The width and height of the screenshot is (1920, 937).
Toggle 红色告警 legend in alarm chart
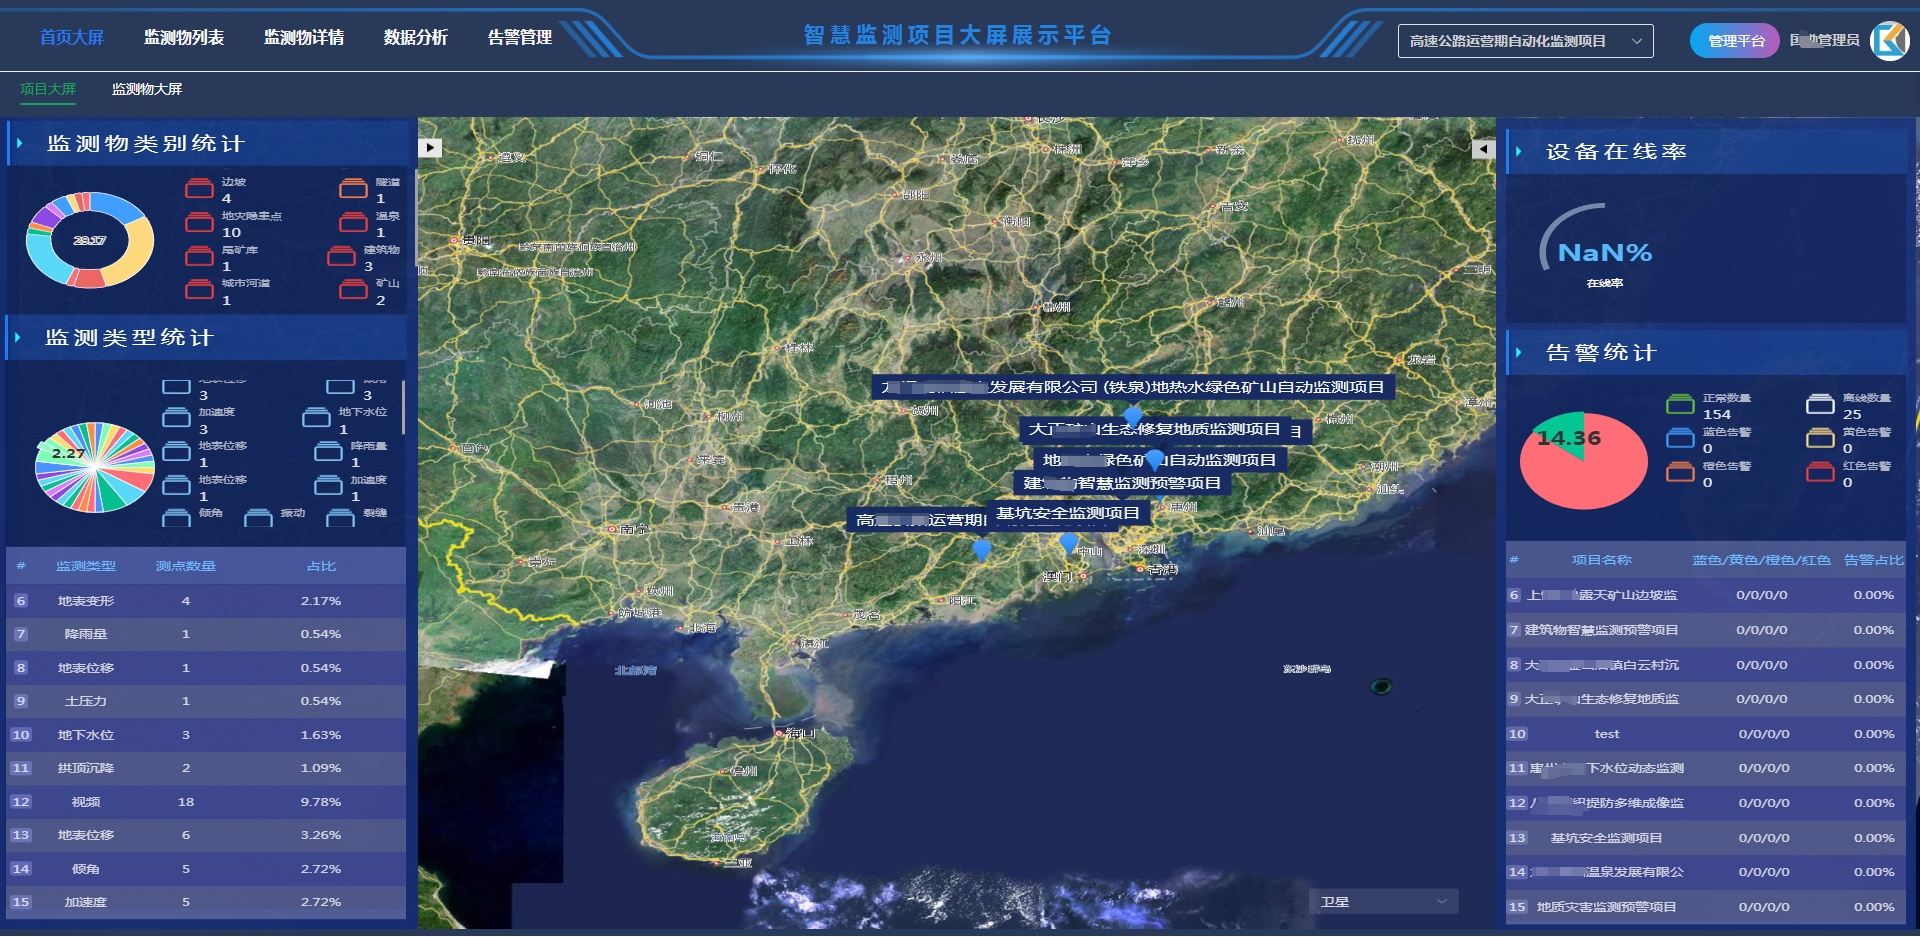(x=1820, y=472)
